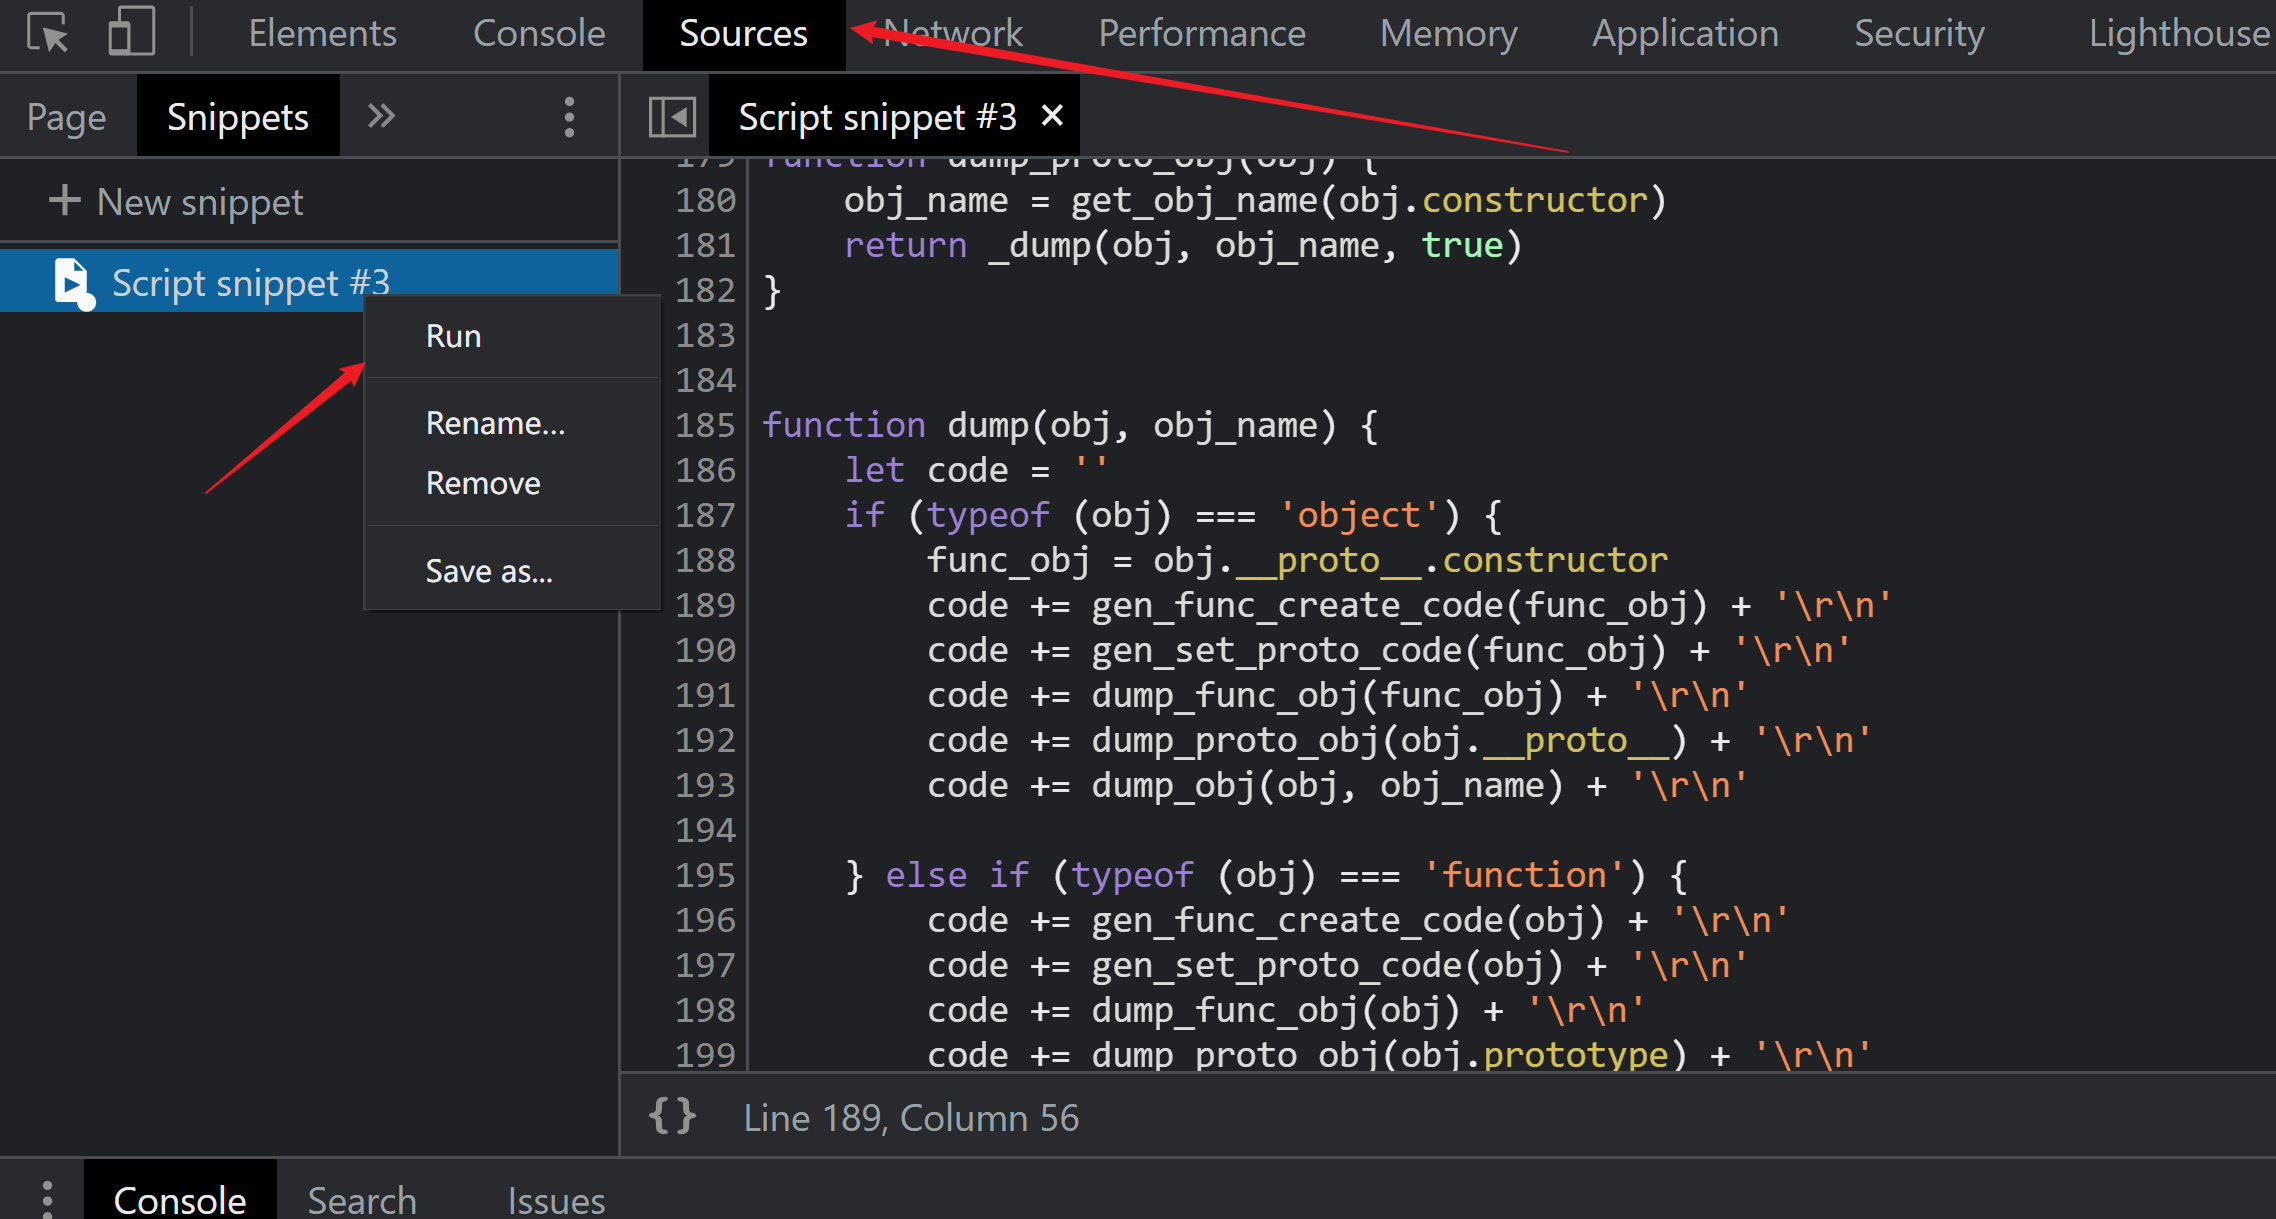Click line number 189 in the gutter
This screenshot has height=1219, width=2276.
coord(705,605)
